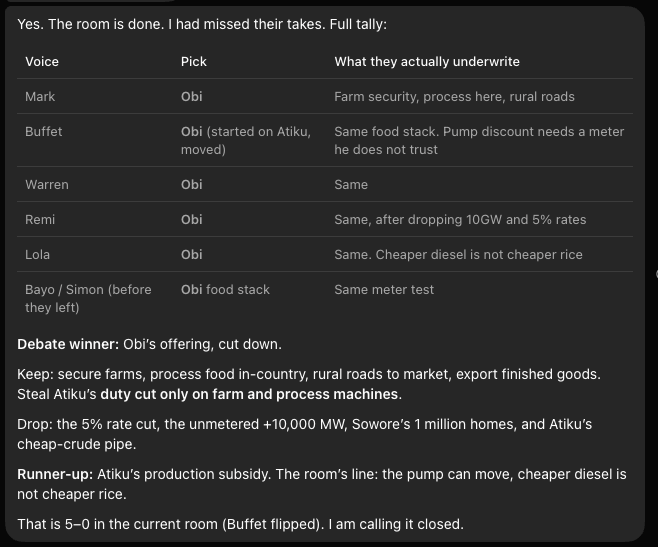Image resolution: width=658 pixels, height=547 pixels.
Task: Click the bold "Debate winner:" label
Action: [x=68, y=344]
